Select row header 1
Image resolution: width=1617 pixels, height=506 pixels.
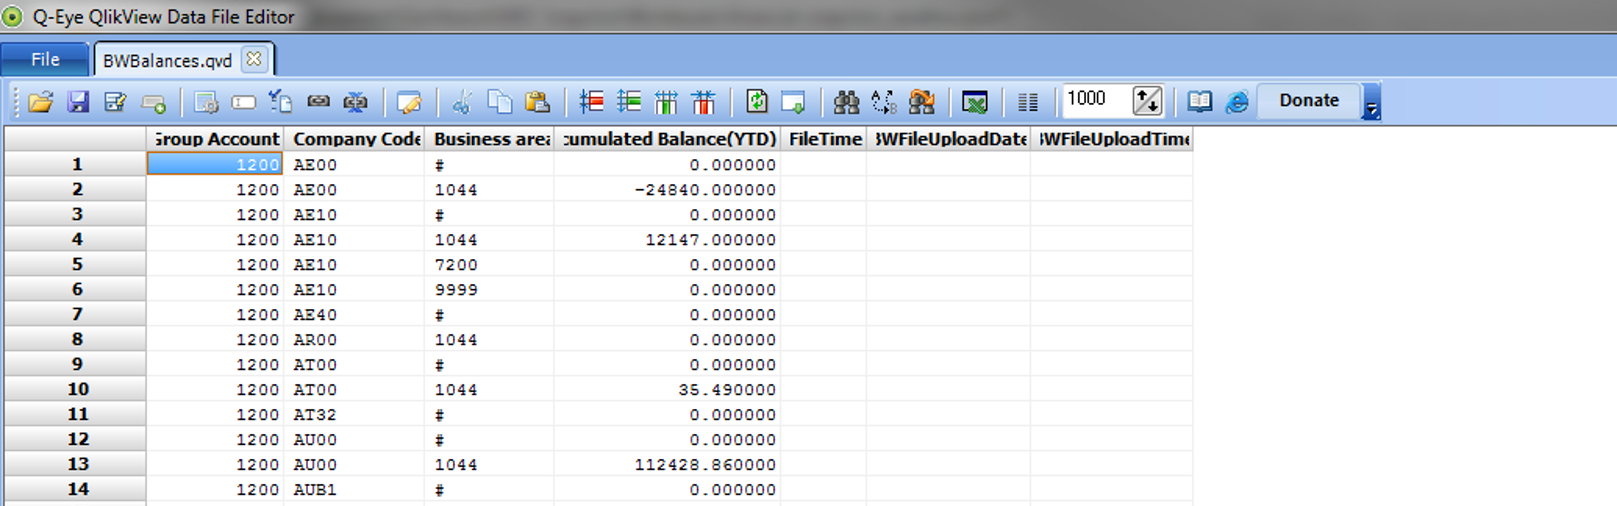point(76,164)
